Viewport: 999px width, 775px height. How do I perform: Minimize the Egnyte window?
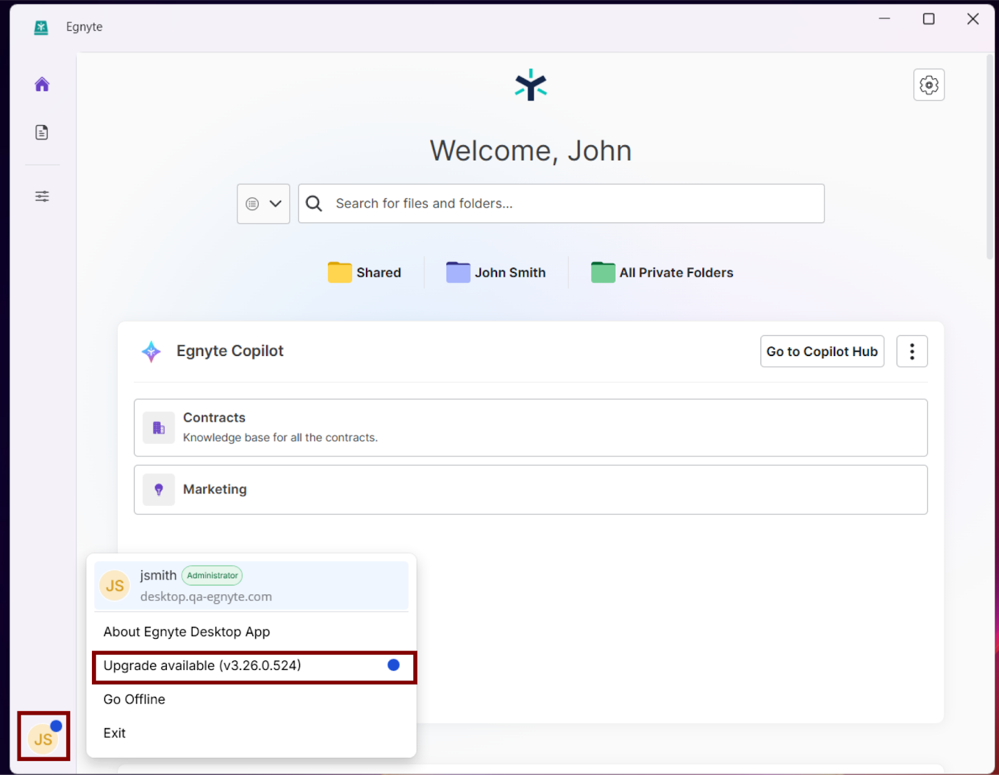(x=884, y=19)
